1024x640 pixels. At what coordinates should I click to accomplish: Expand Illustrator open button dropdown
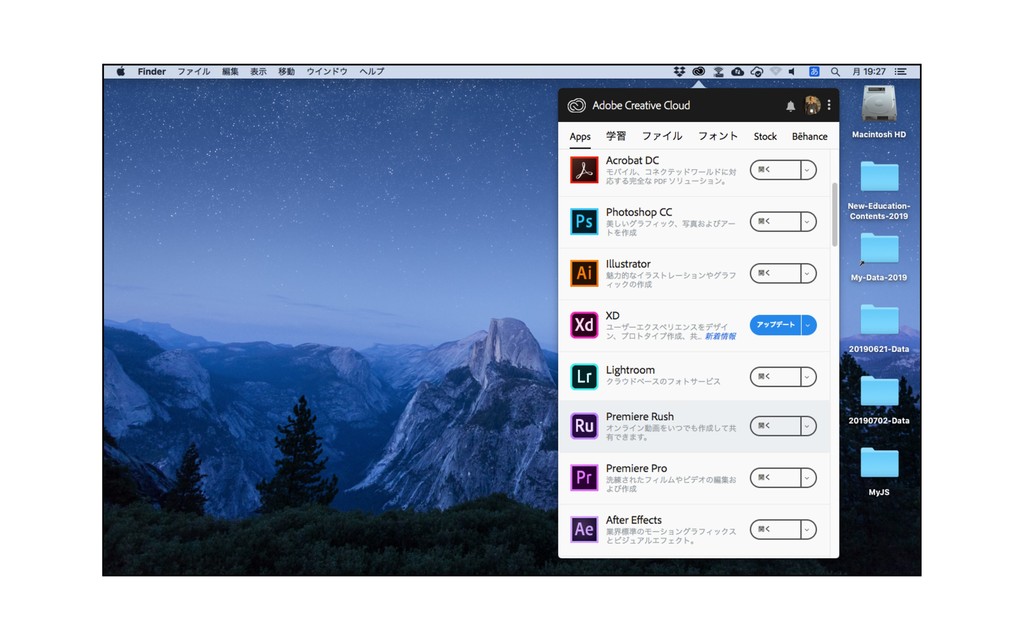click(x=808, y=273)
